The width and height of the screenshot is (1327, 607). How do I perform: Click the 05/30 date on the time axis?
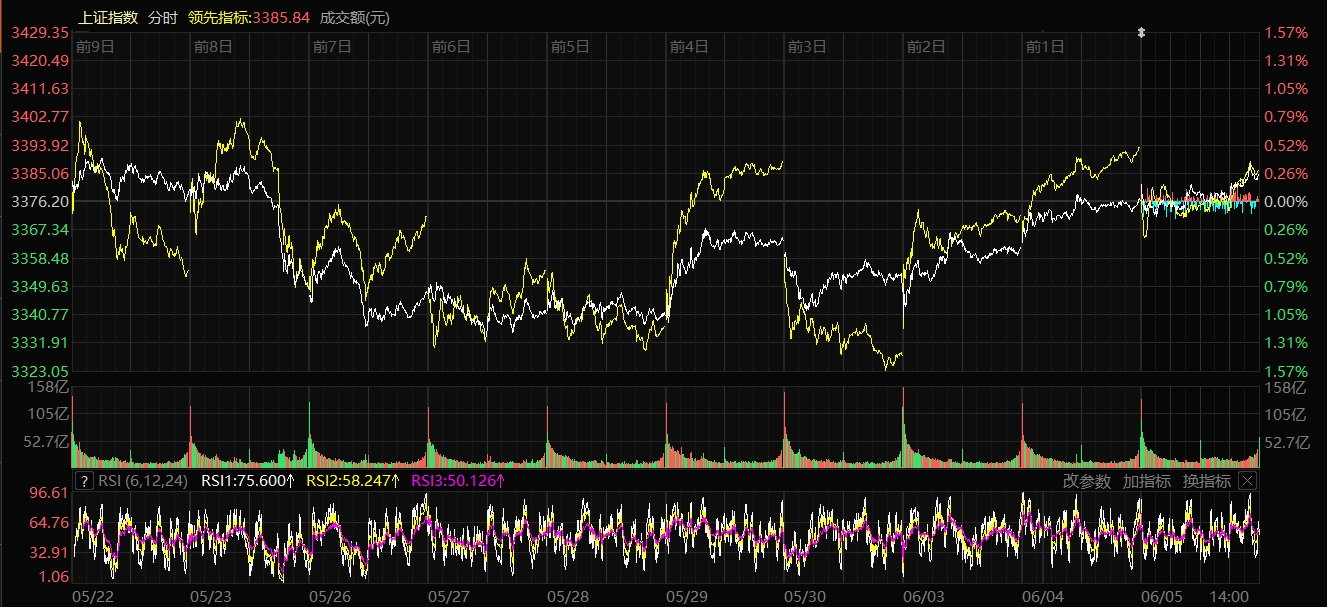click(x=806, y=596)
